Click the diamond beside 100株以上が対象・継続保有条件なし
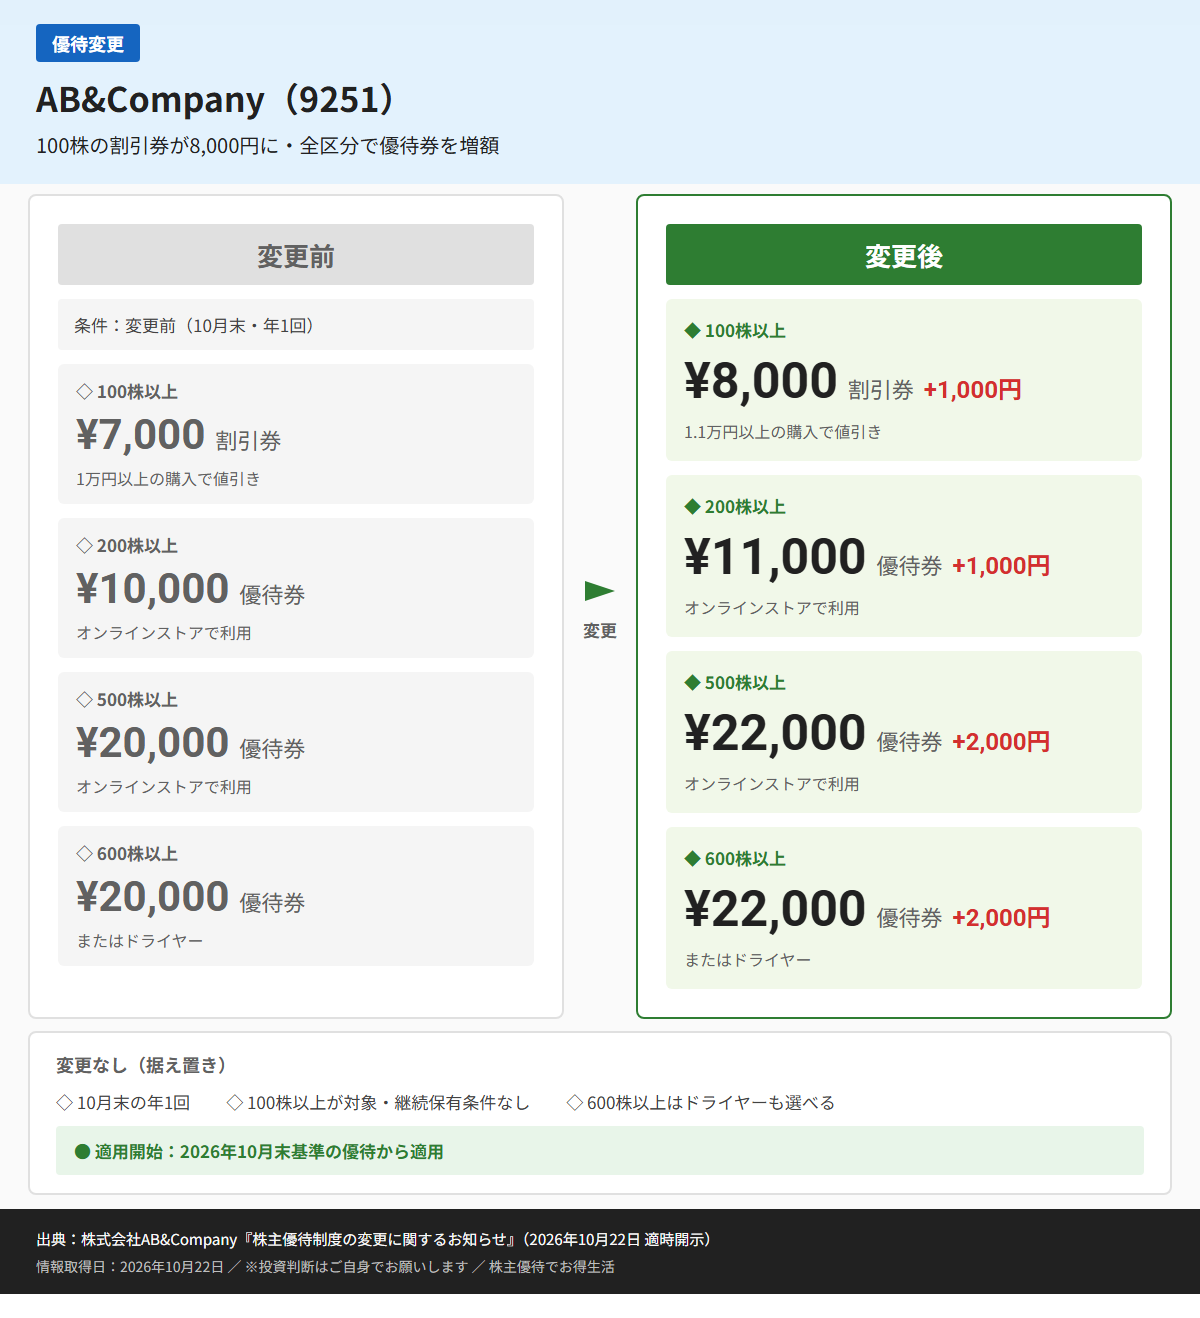The width and height of the screenshot is (1200, 1318). (x=235, y=1103)
